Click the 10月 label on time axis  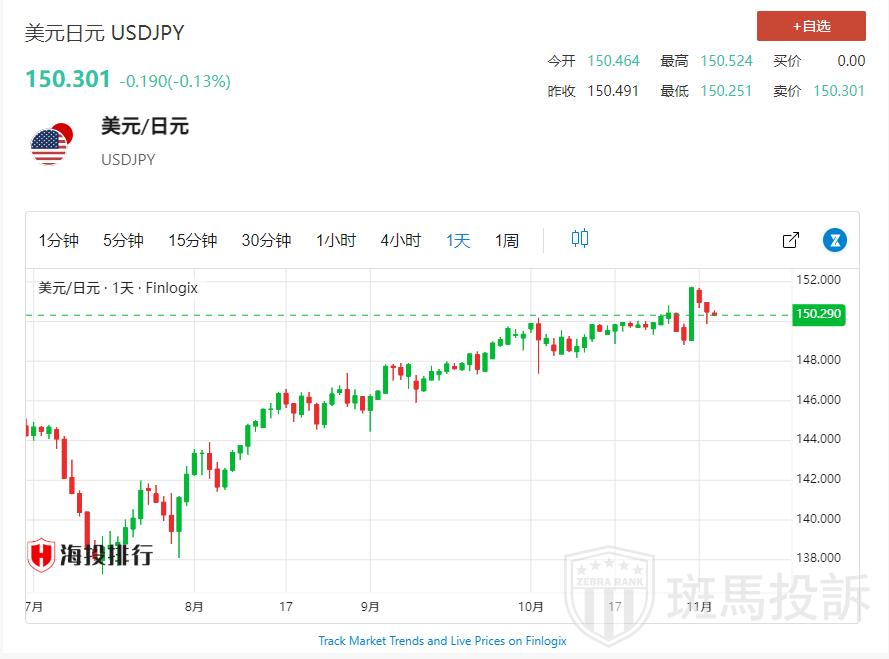point(531,606)
